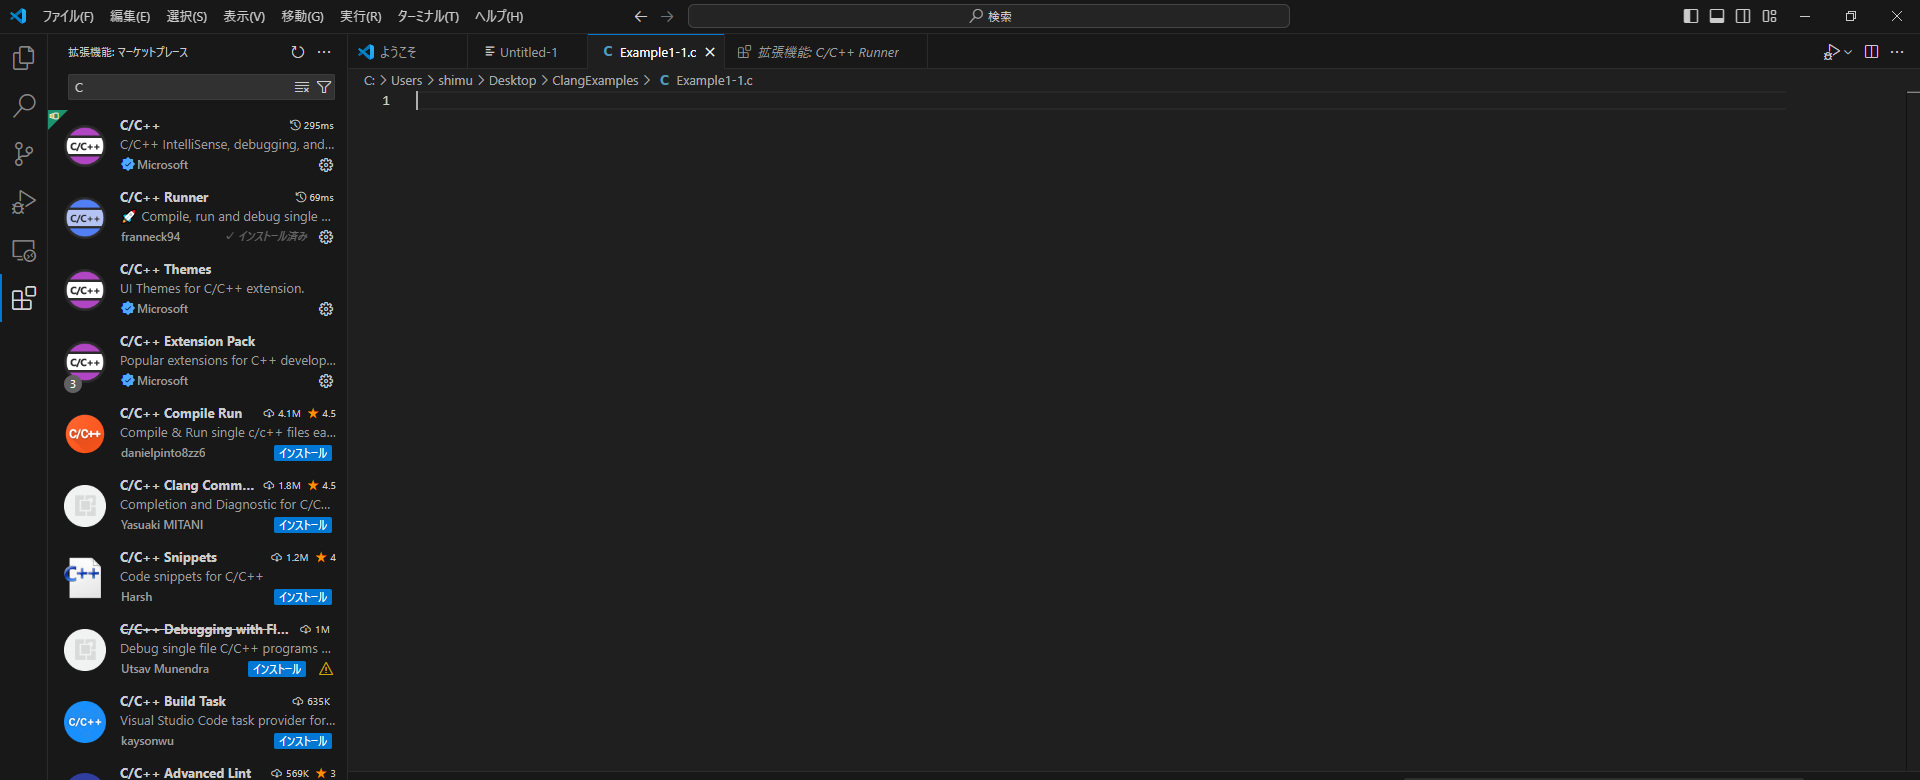Click the Desktop breadcrumb segment
The width and height of the screenshot is (1920, 780).
point(512,80)
